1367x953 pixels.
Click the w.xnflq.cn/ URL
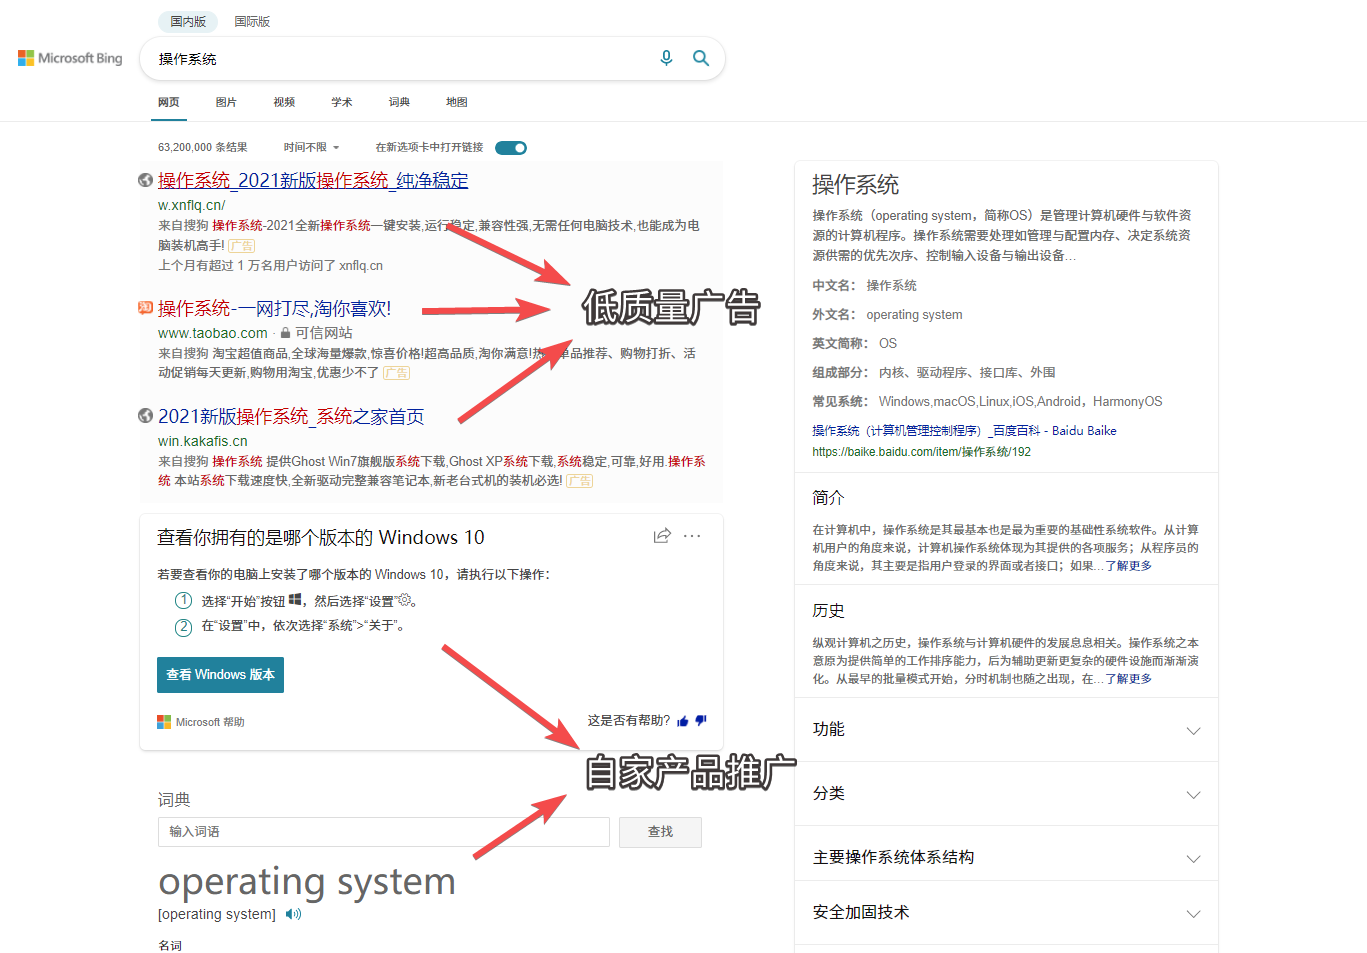192,205
